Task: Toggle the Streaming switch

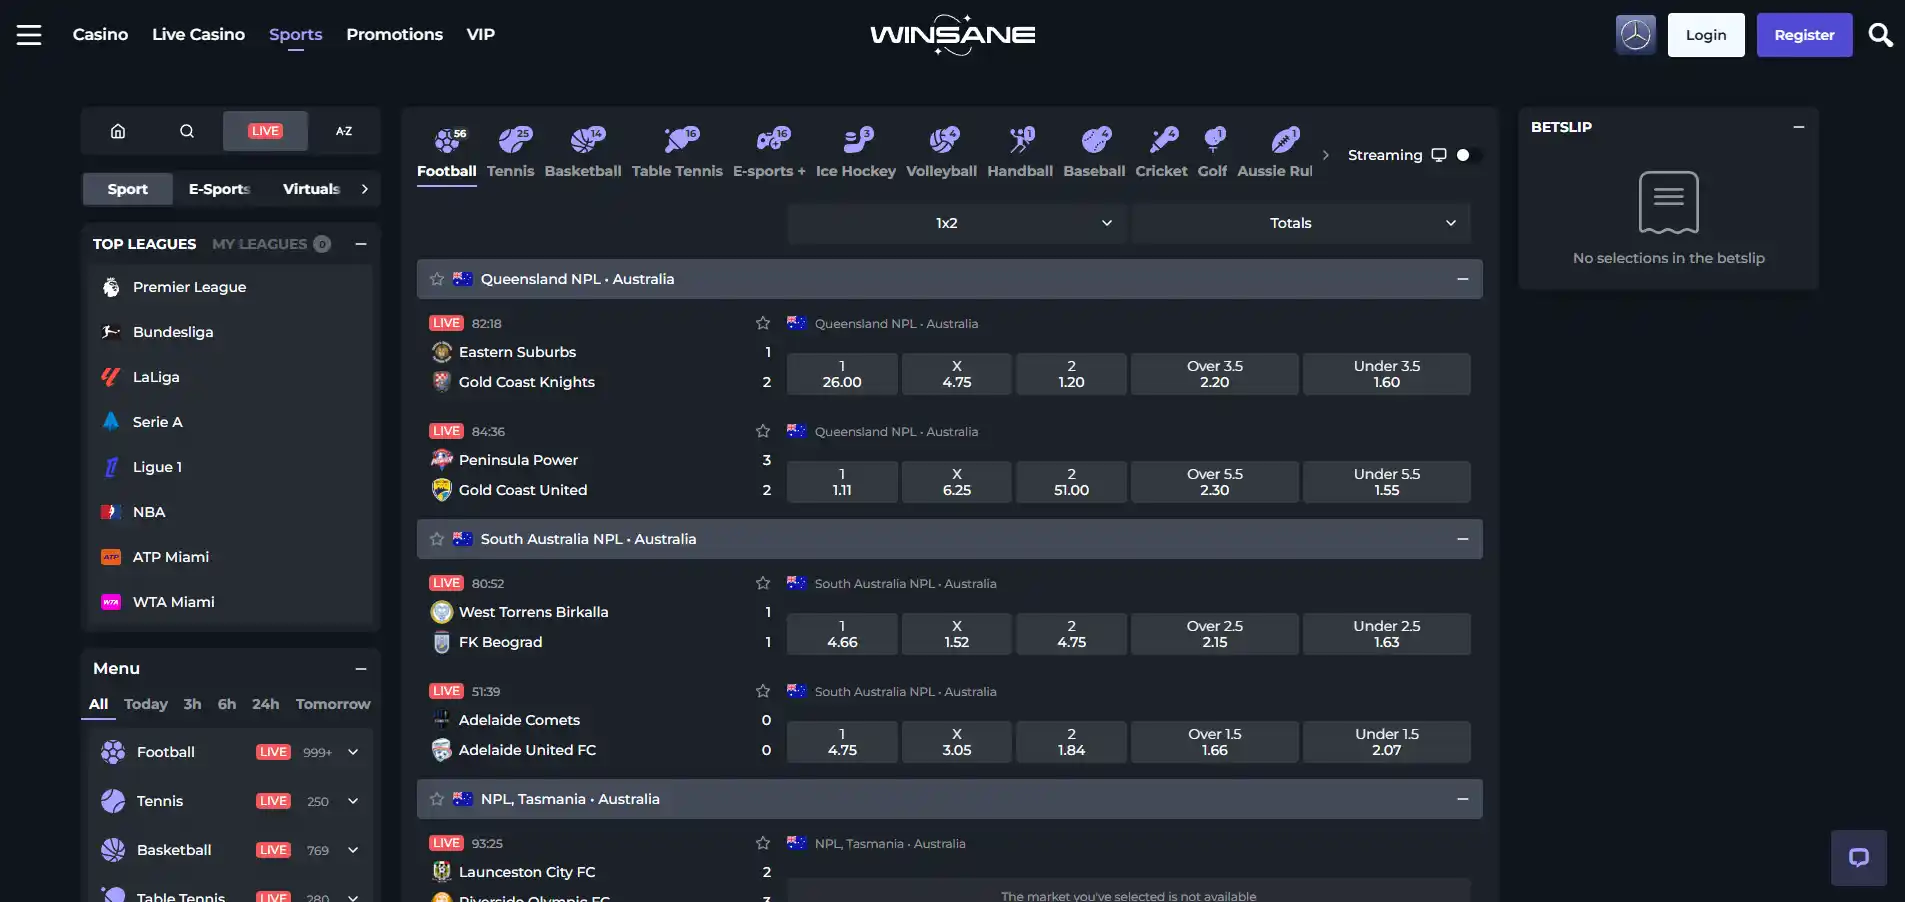Action: [x=1468, y=155]
